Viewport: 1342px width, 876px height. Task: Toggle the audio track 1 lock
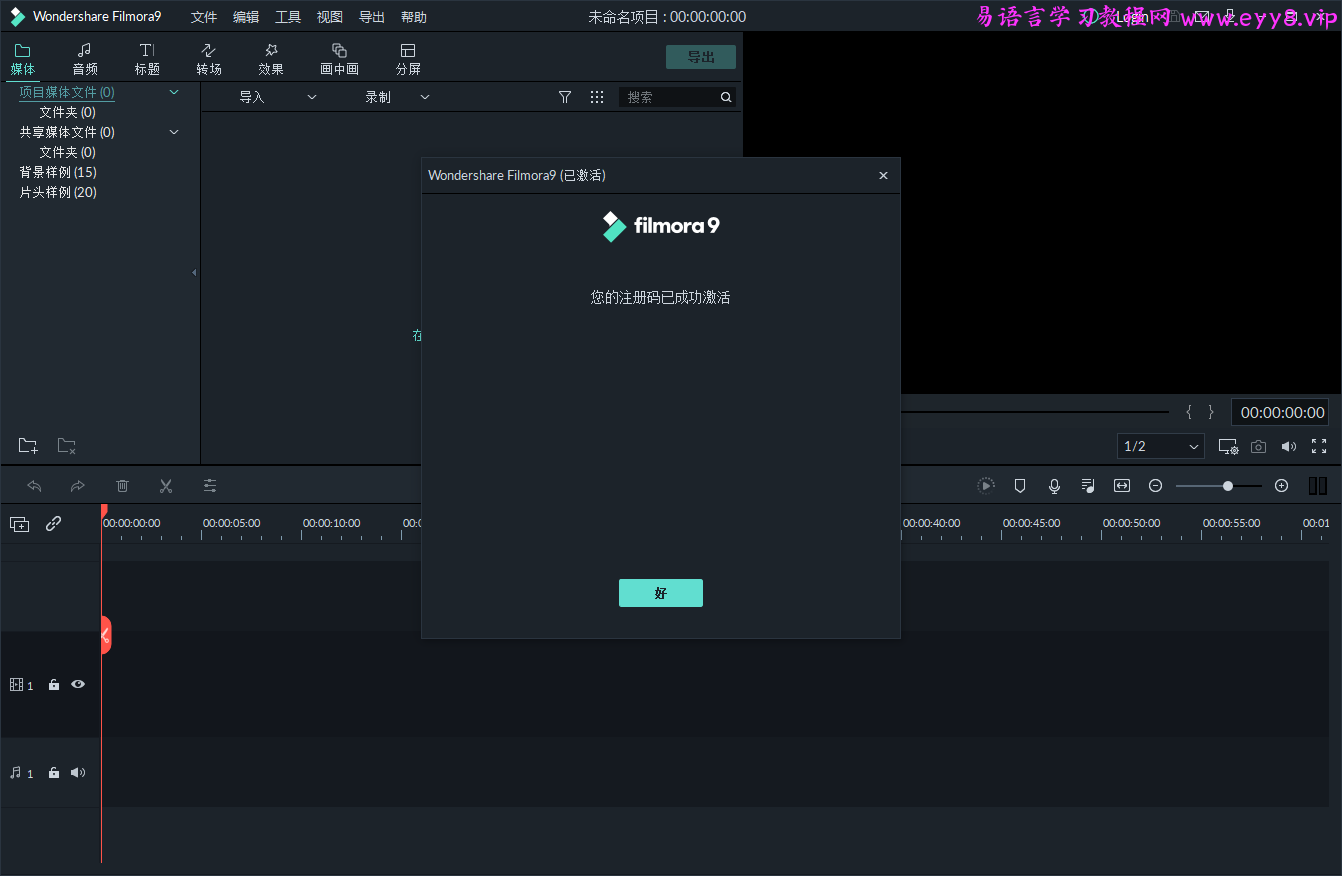(54, 773)
